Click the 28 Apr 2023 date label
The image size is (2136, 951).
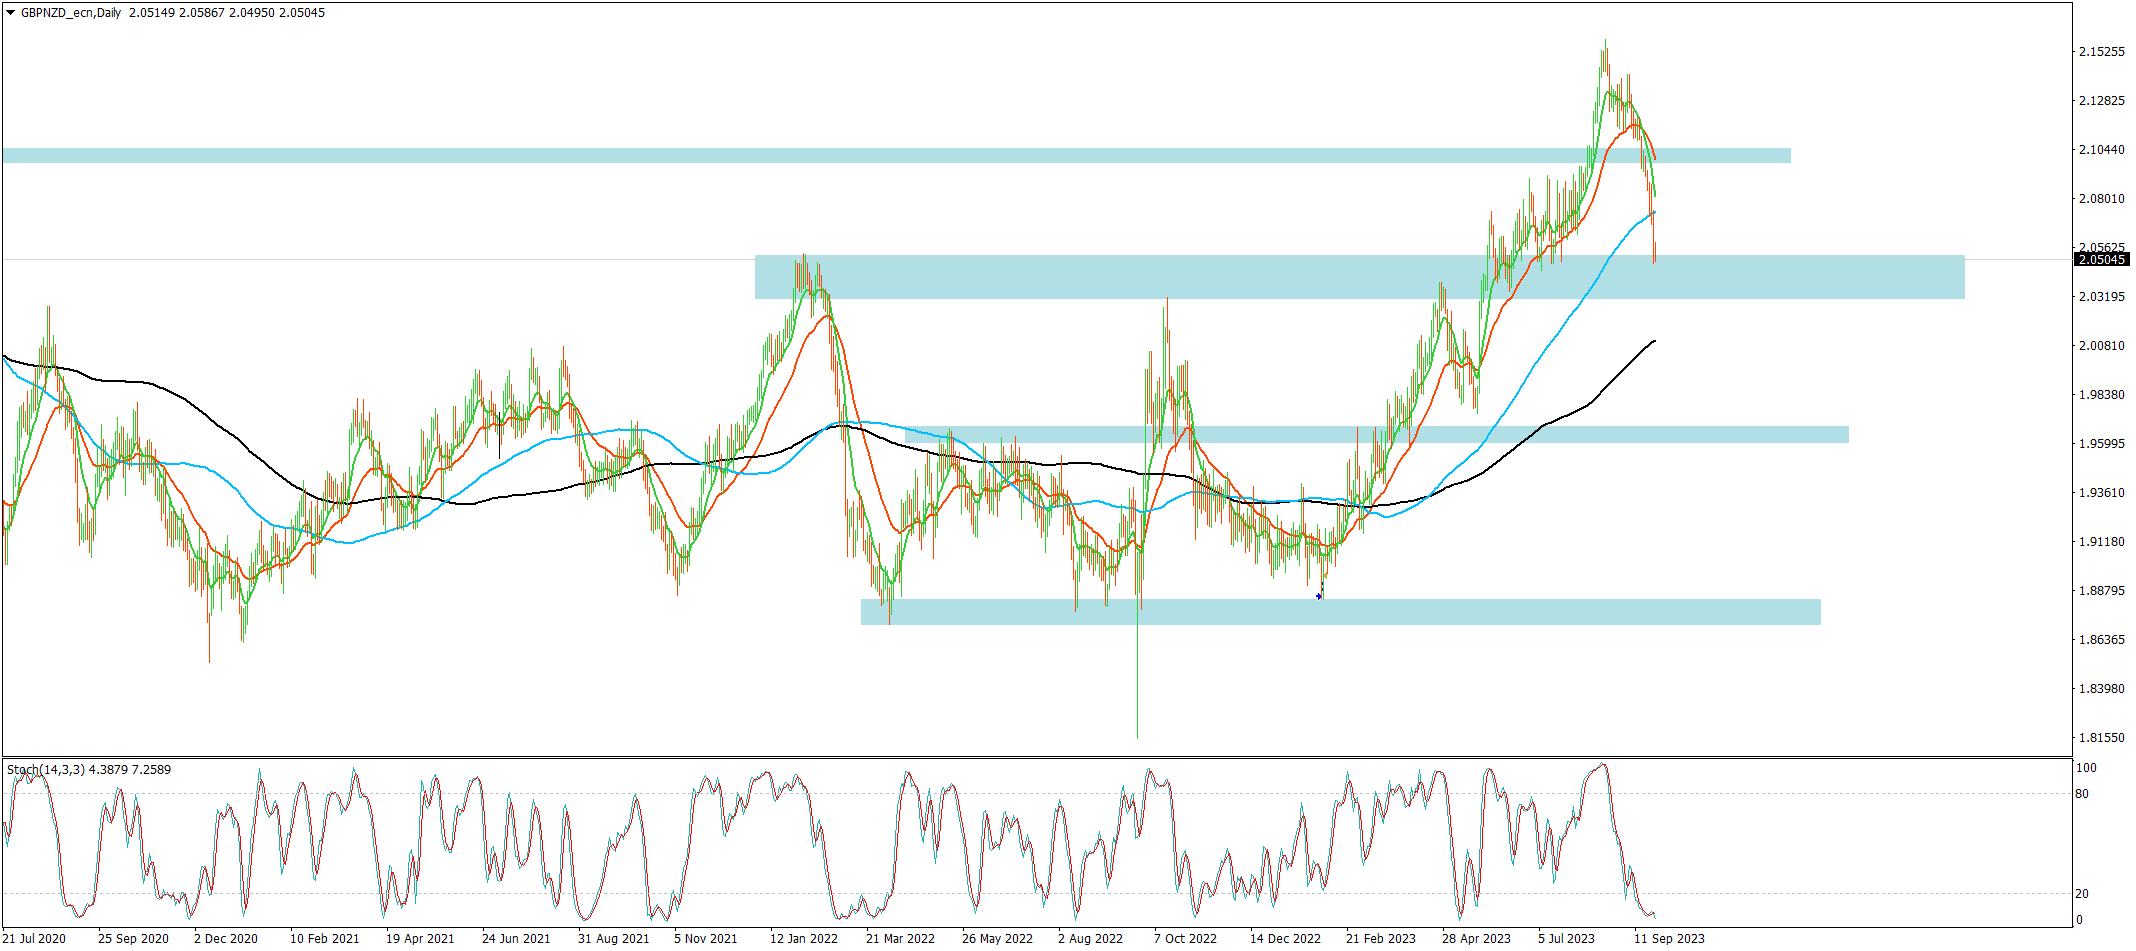point(1476,939)
